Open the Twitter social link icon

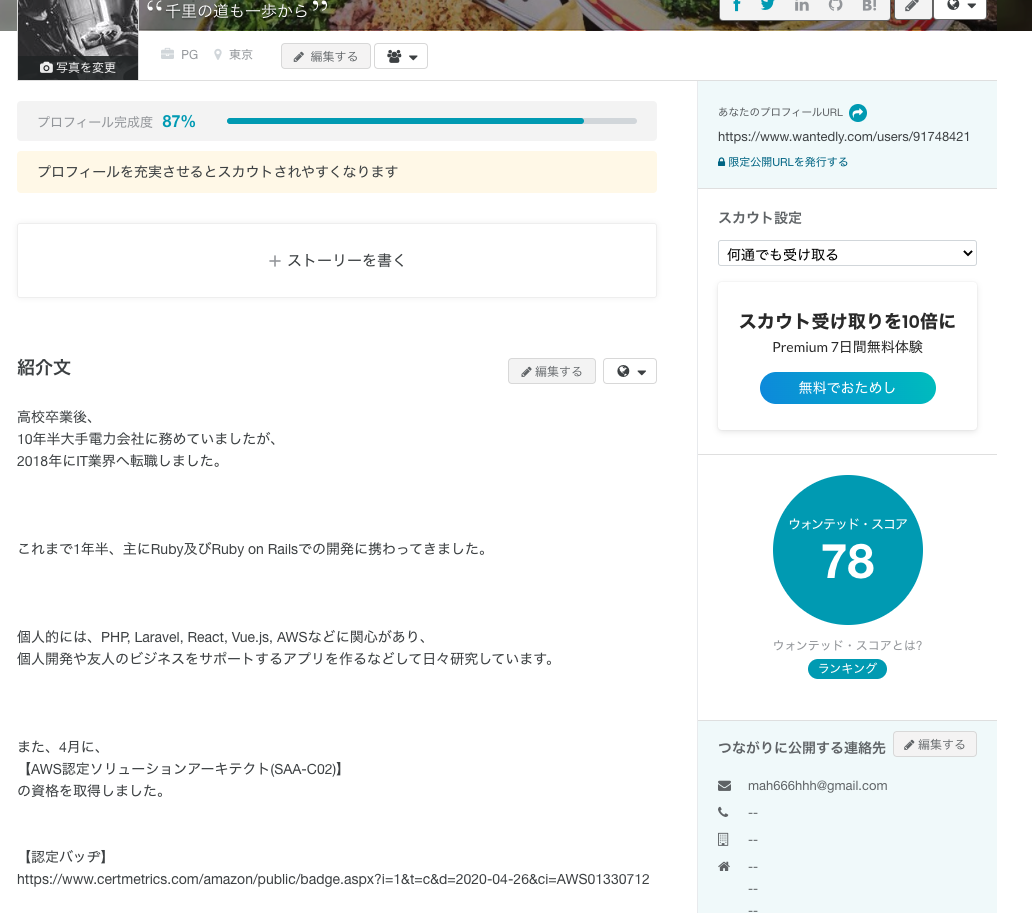(768, 6)
